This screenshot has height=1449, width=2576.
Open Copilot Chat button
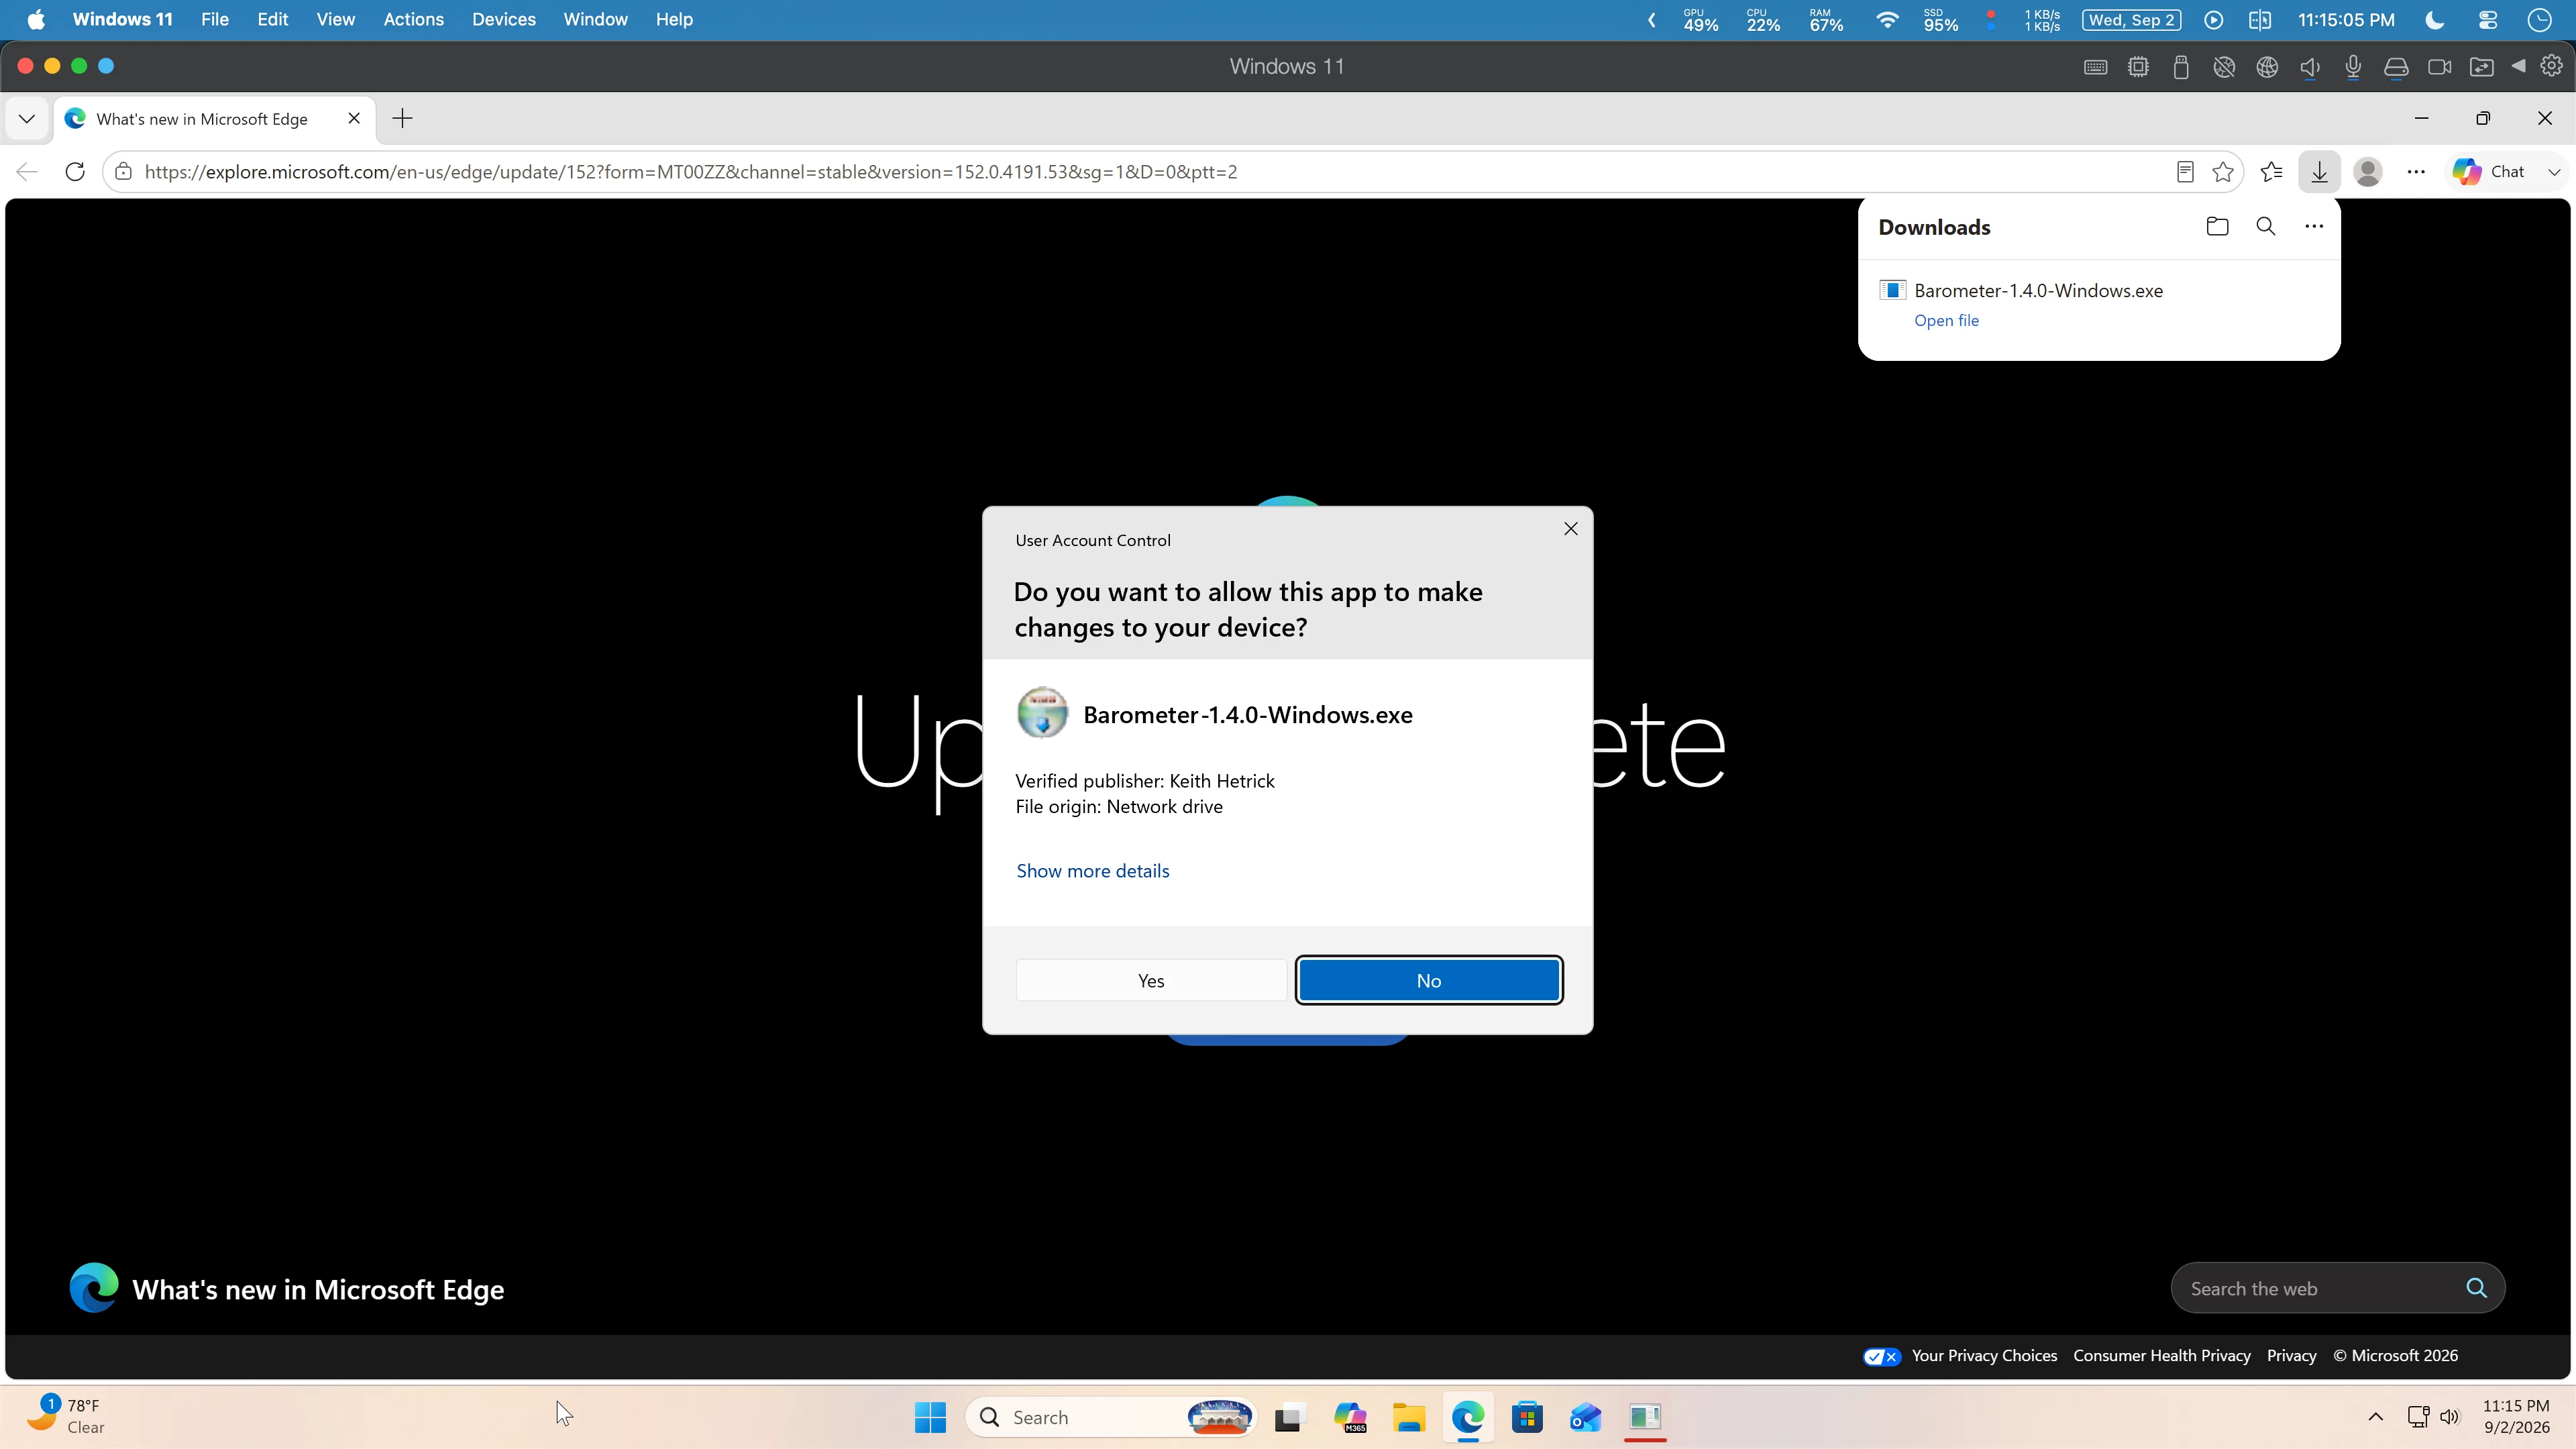2488,172
